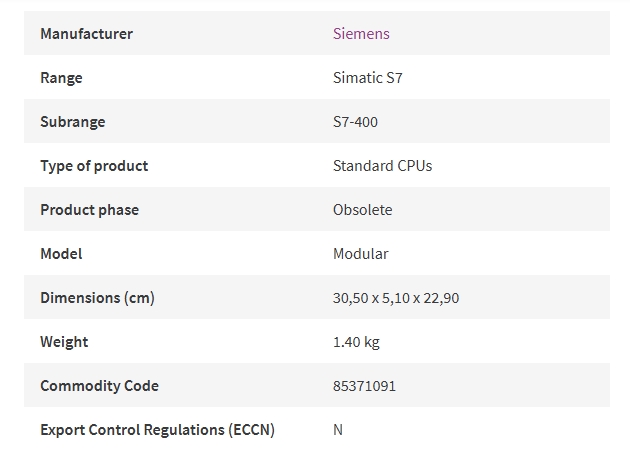Open the Siemens manufacturer link
The height and width of the screenshot is (456, 630).
point(361,33)
